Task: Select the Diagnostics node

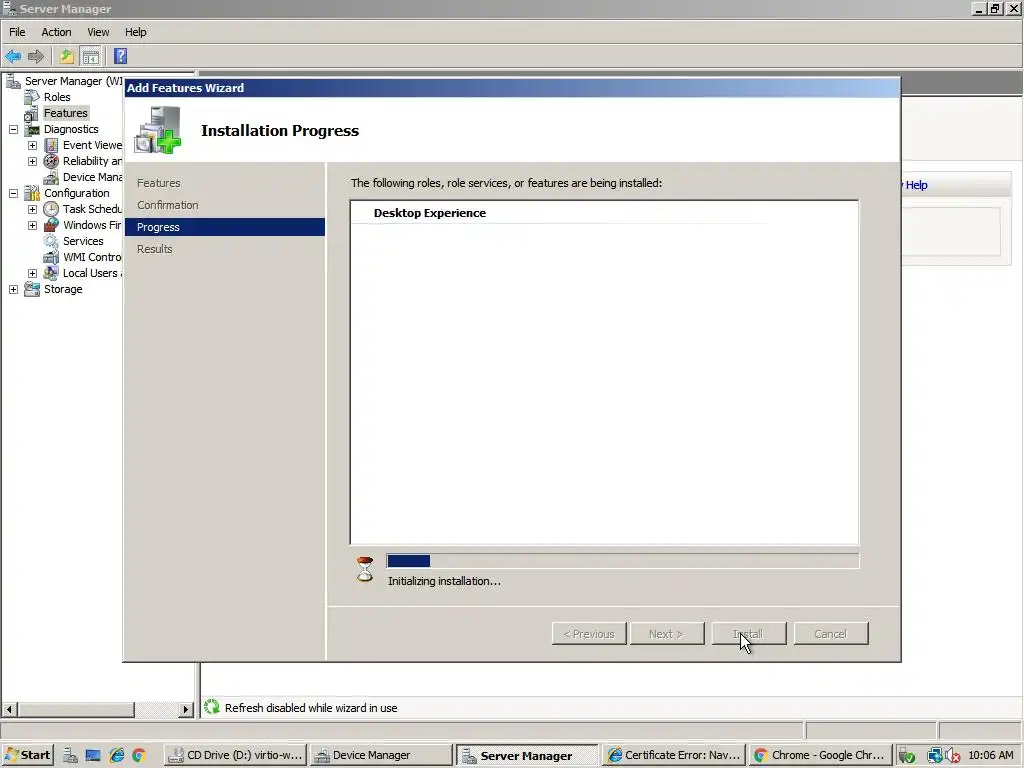Action: 71,129
